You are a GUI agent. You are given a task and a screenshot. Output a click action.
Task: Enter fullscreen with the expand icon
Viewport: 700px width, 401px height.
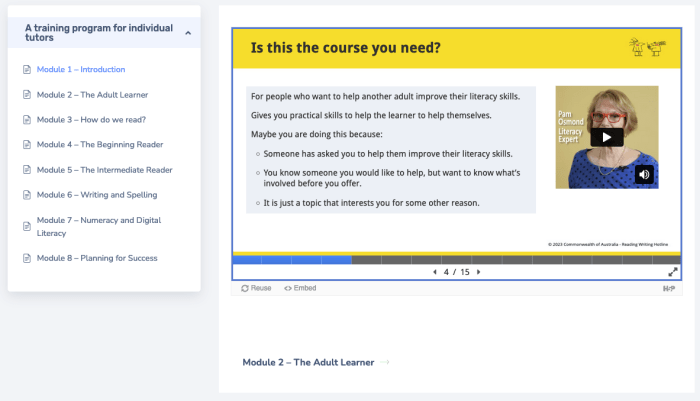click(673, 272)
